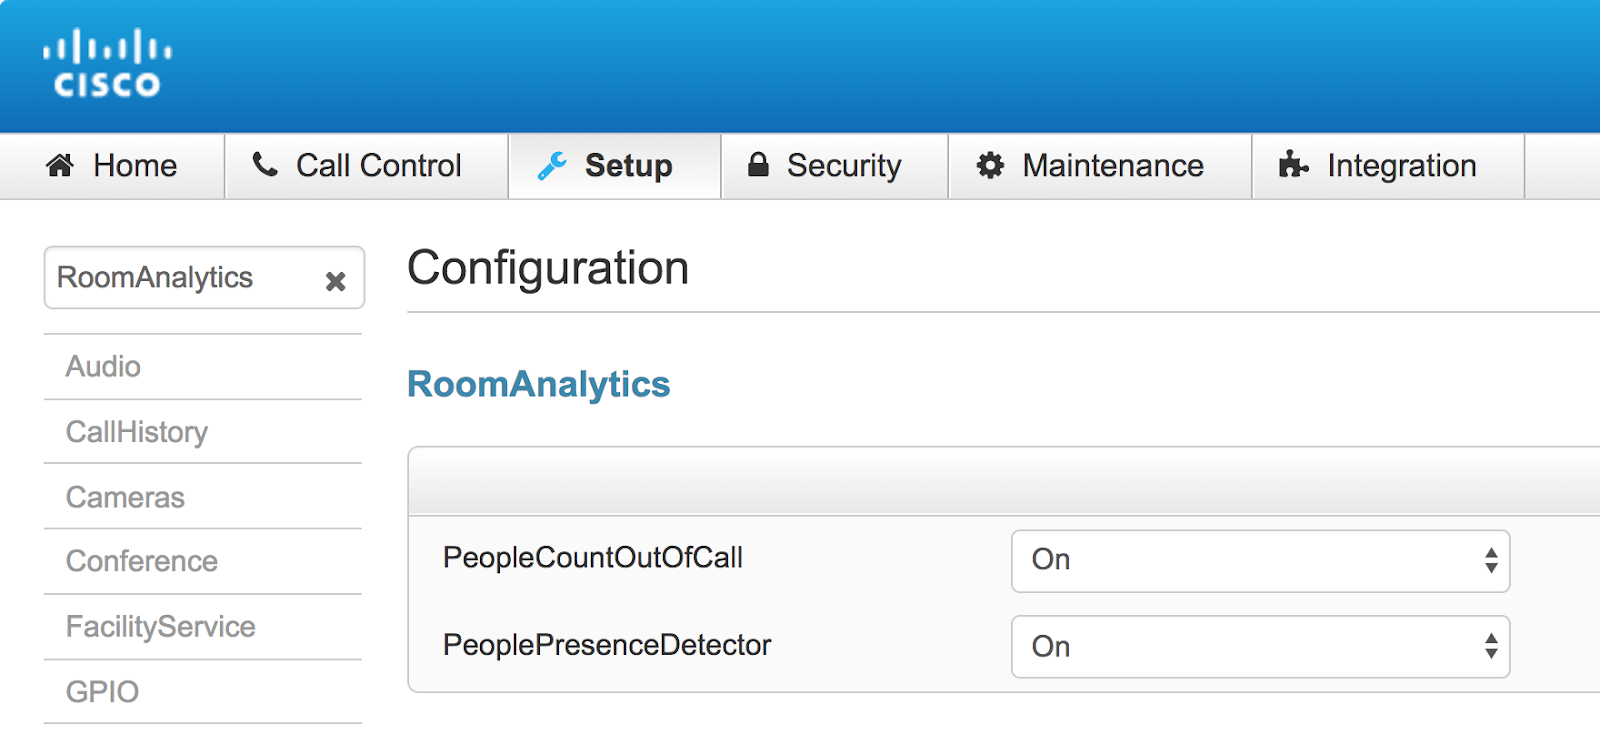Clear the RoomAnalytics search filter
The image size is (1600, 735).
(x=336, y=281)
